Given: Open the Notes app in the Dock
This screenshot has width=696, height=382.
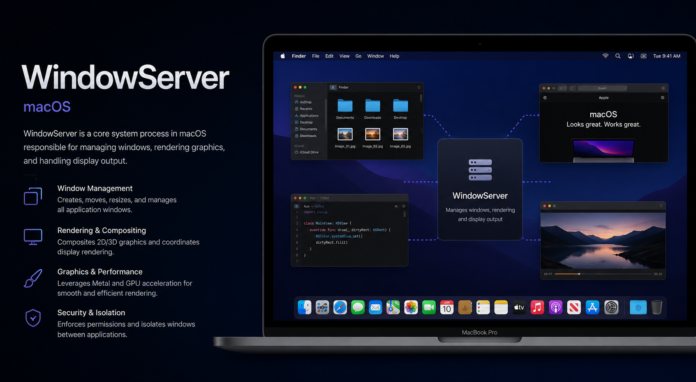Looking at the screenshot, I should [501, 307].
